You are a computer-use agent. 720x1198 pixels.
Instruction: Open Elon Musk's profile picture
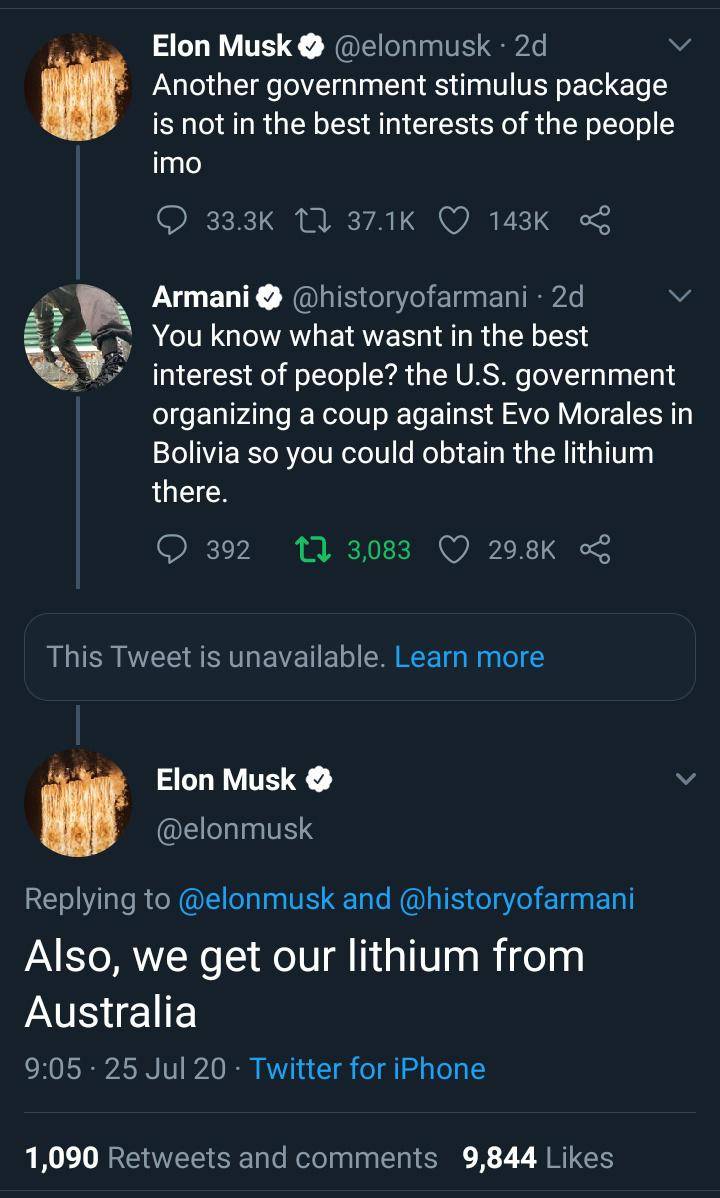[x=77, y=86]
